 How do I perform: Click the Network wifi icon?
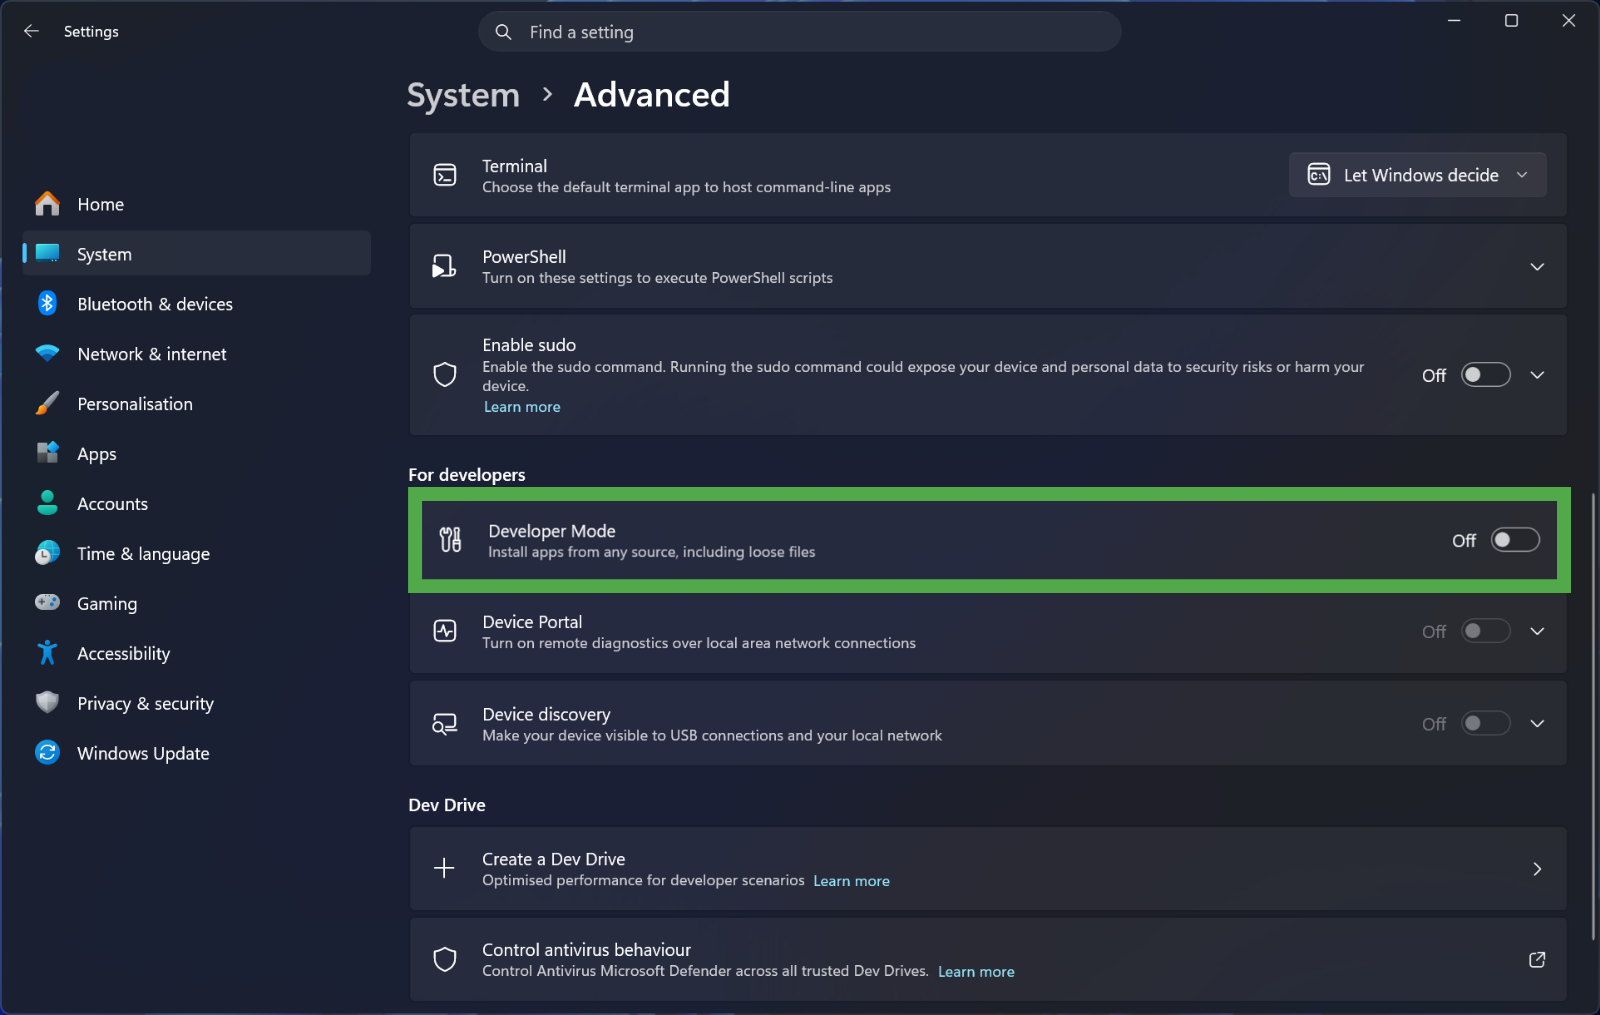[47, 354]
